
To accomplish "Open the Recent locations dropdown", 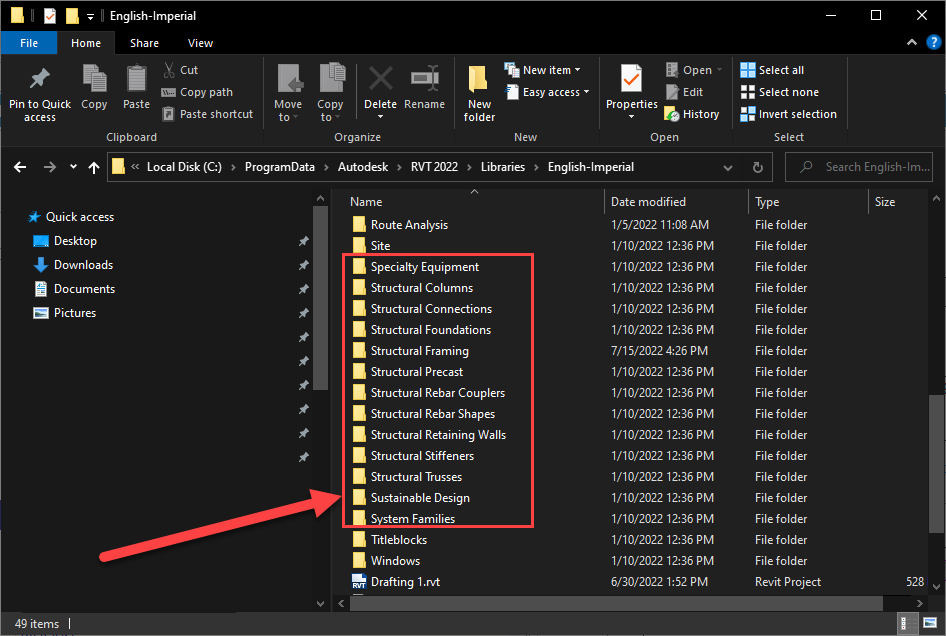I will coord(73,167).
